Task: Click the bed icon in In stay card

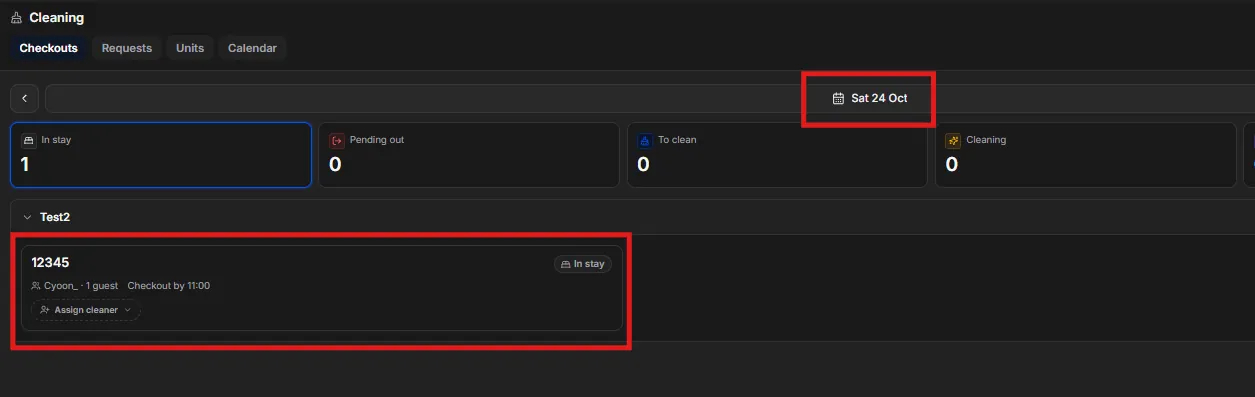Action: (x=28, y=141)
